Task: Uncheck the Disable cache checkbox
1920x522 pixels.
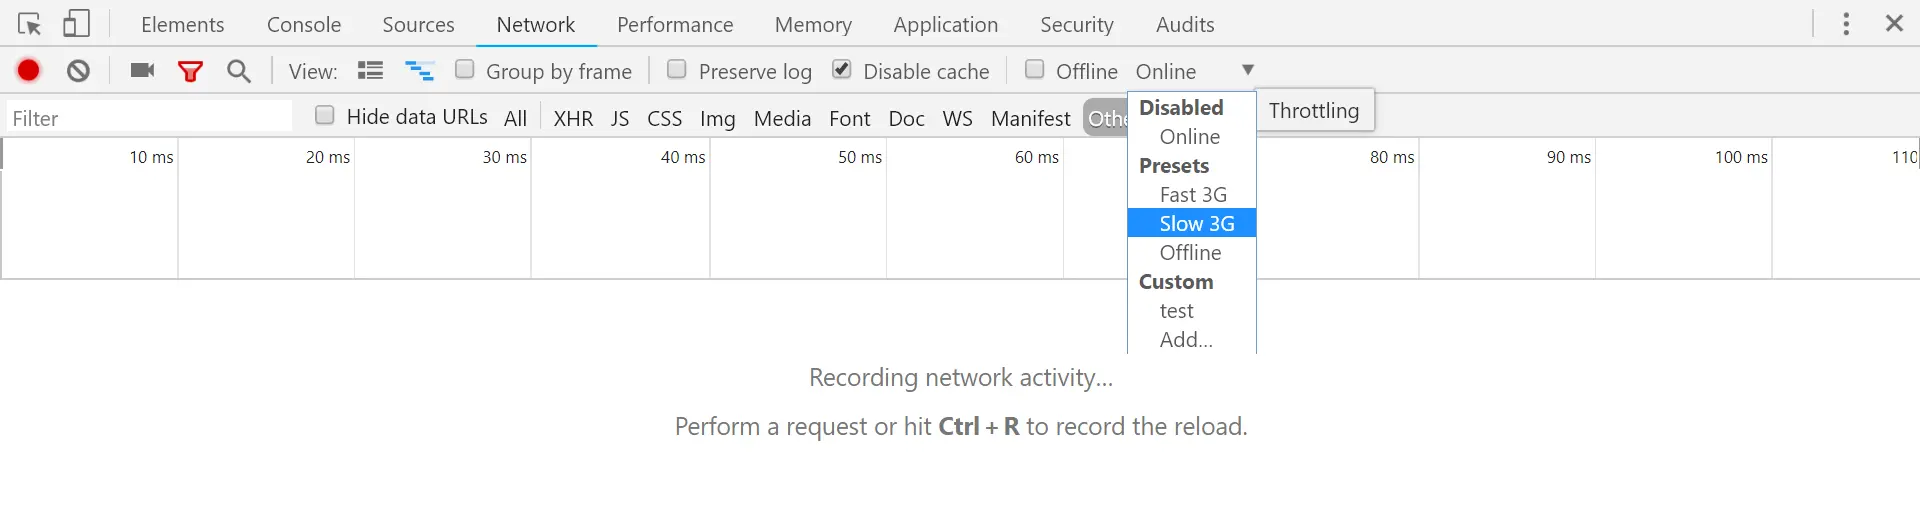Action: (x=842, y=69)
